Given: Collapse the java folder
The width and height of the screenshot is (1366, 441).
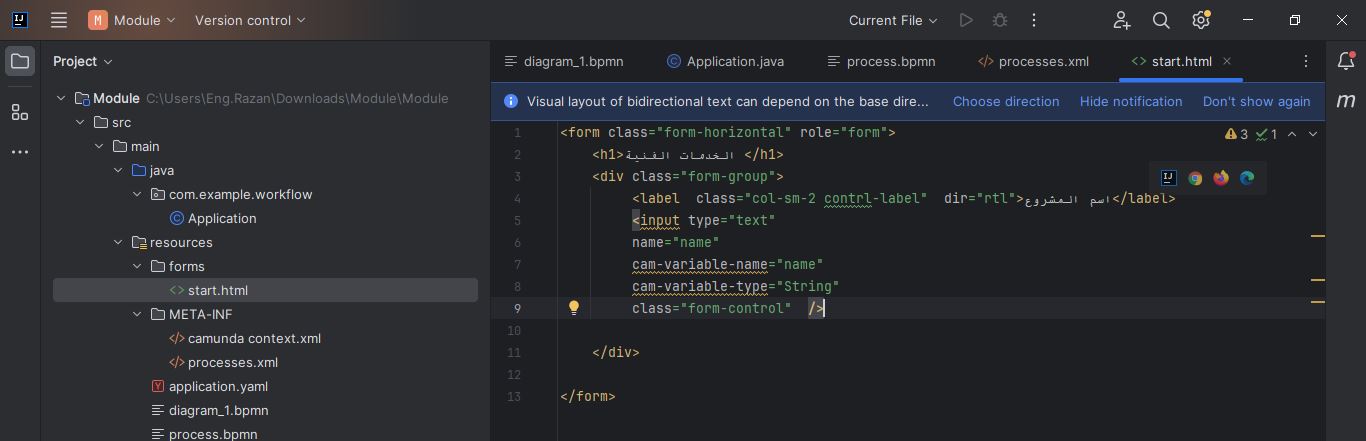Looking at the screenshot, I should [x=118, y=170].
